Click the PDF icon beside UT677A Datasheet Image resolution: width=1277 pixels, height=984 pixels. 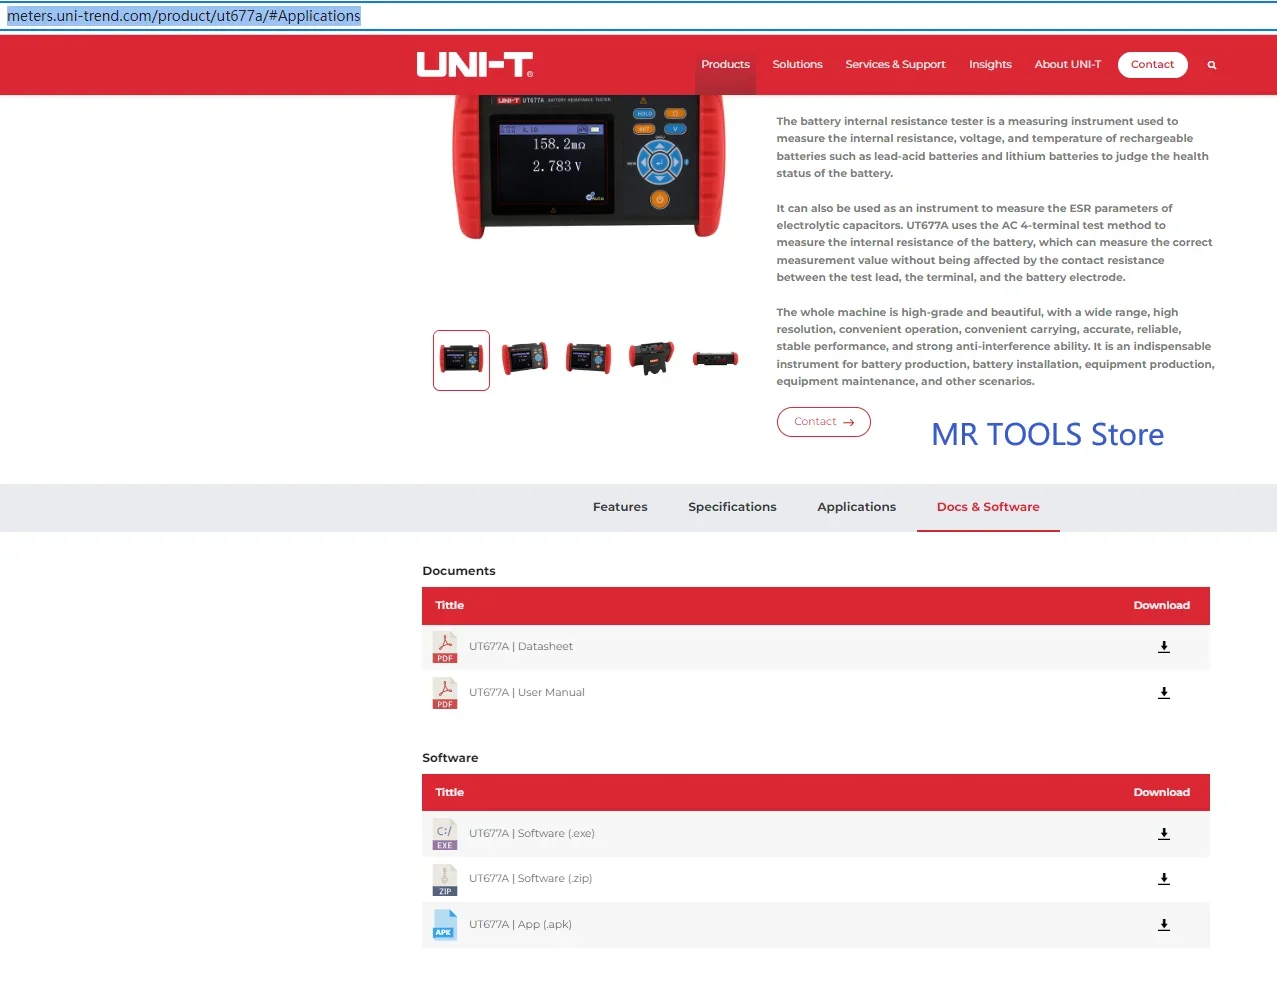coord(445,647)
